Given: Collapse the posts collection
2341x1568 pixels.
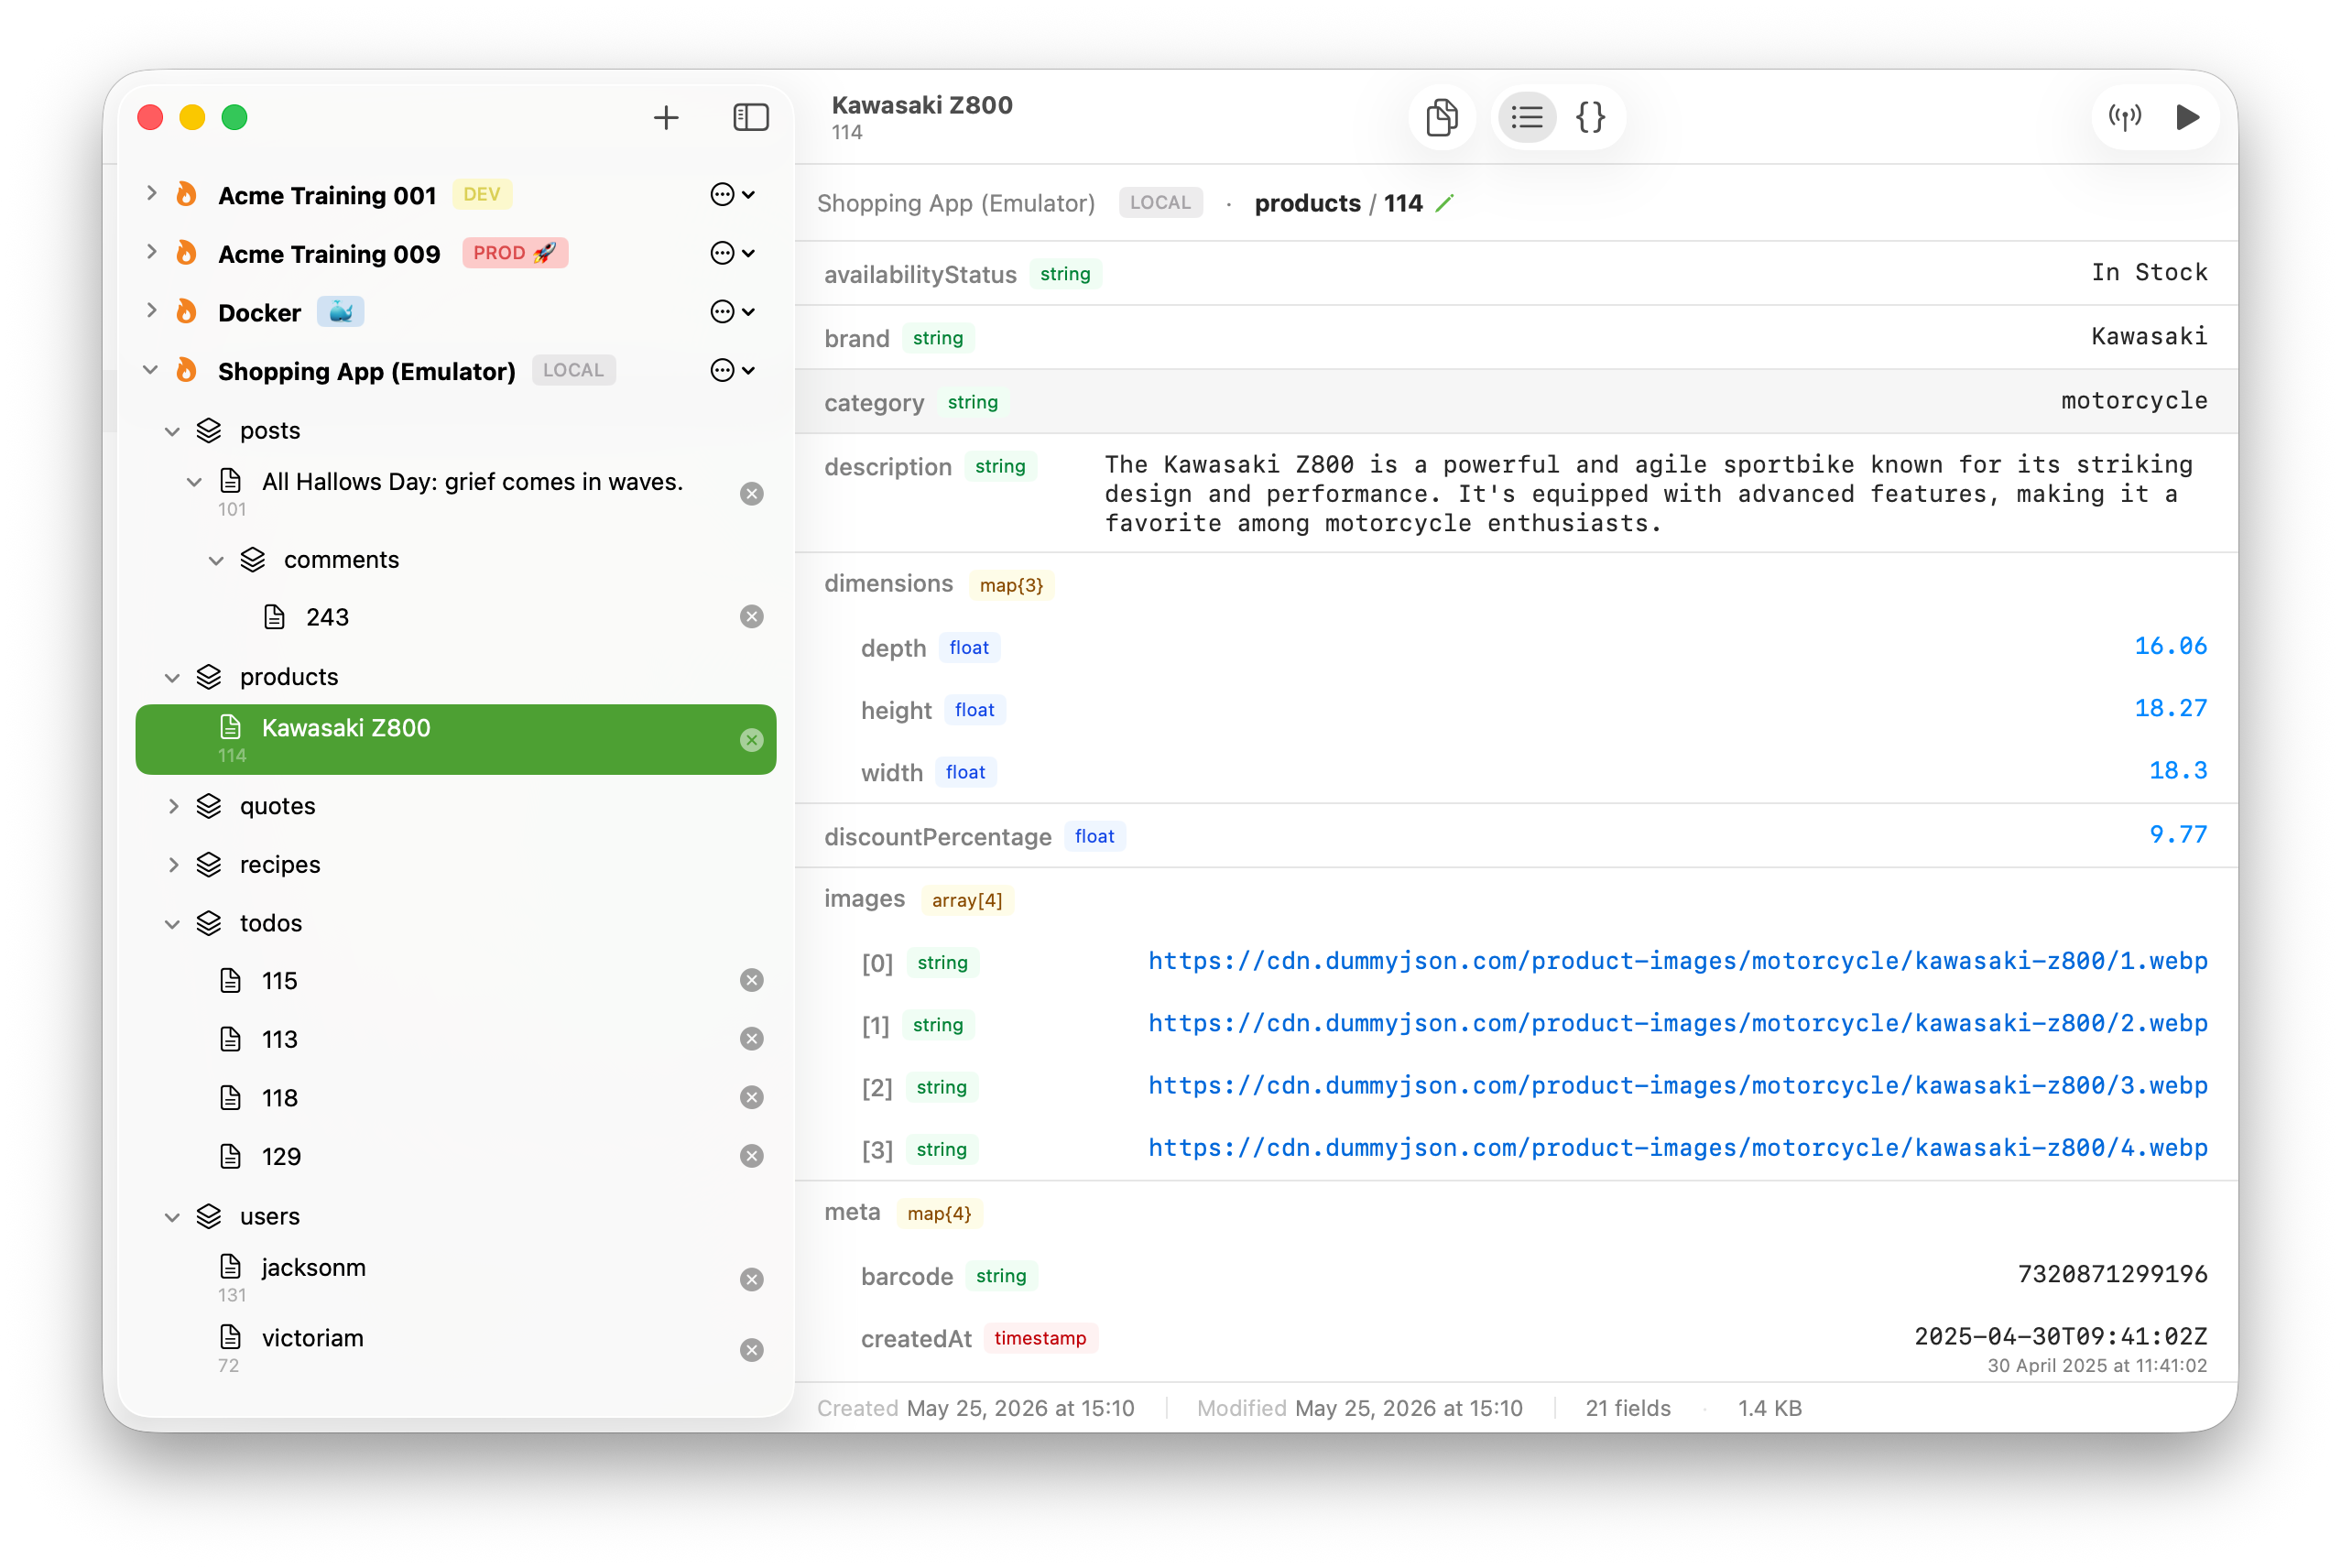Looking at the screenshot, I should click(x=172, y=431).
